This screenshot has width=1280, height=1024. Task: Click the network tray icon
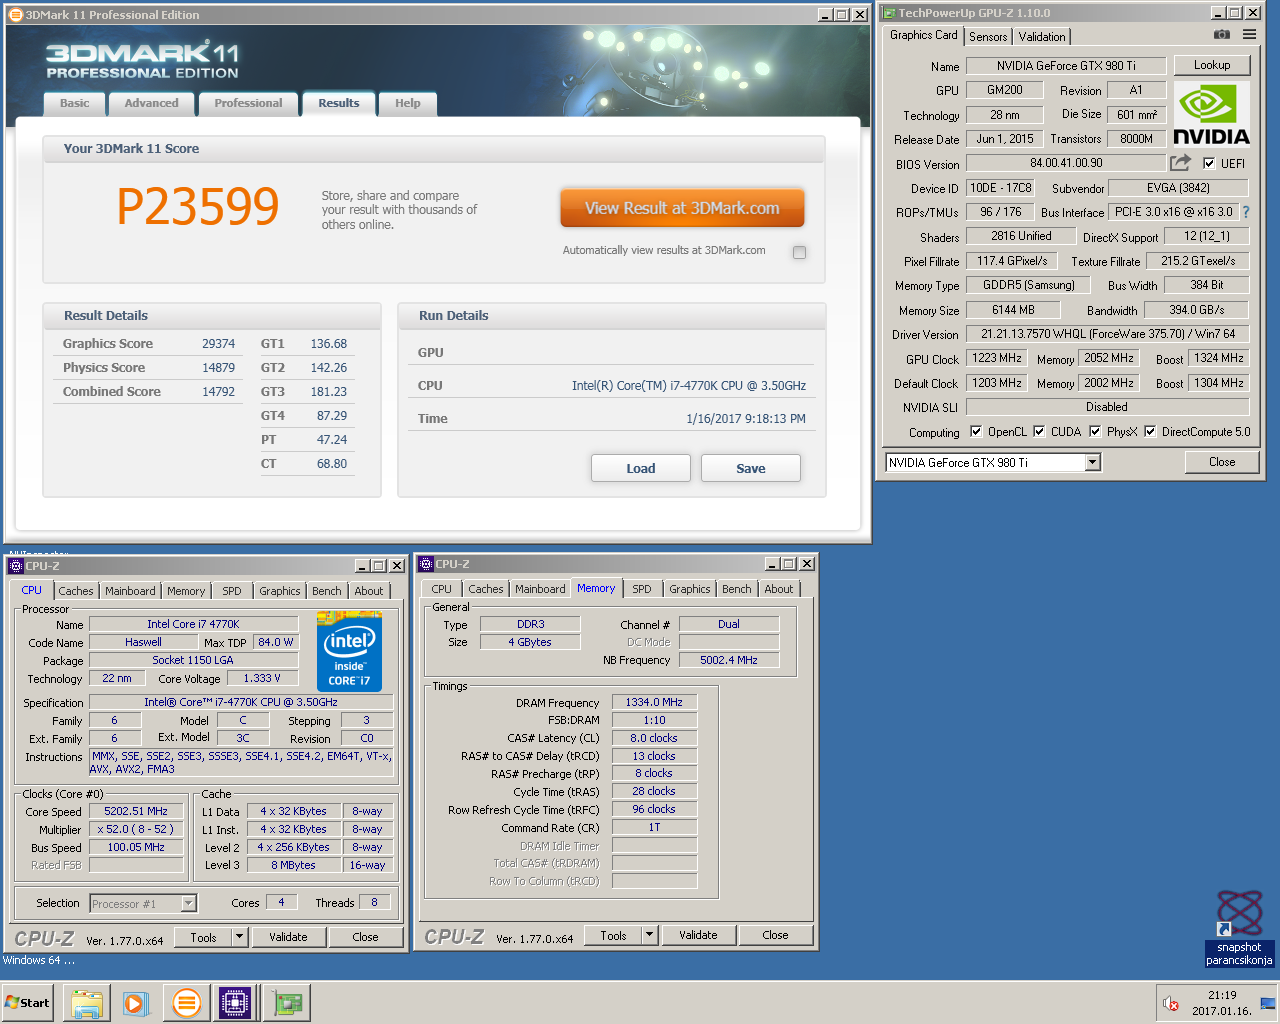[1268, 1003]
